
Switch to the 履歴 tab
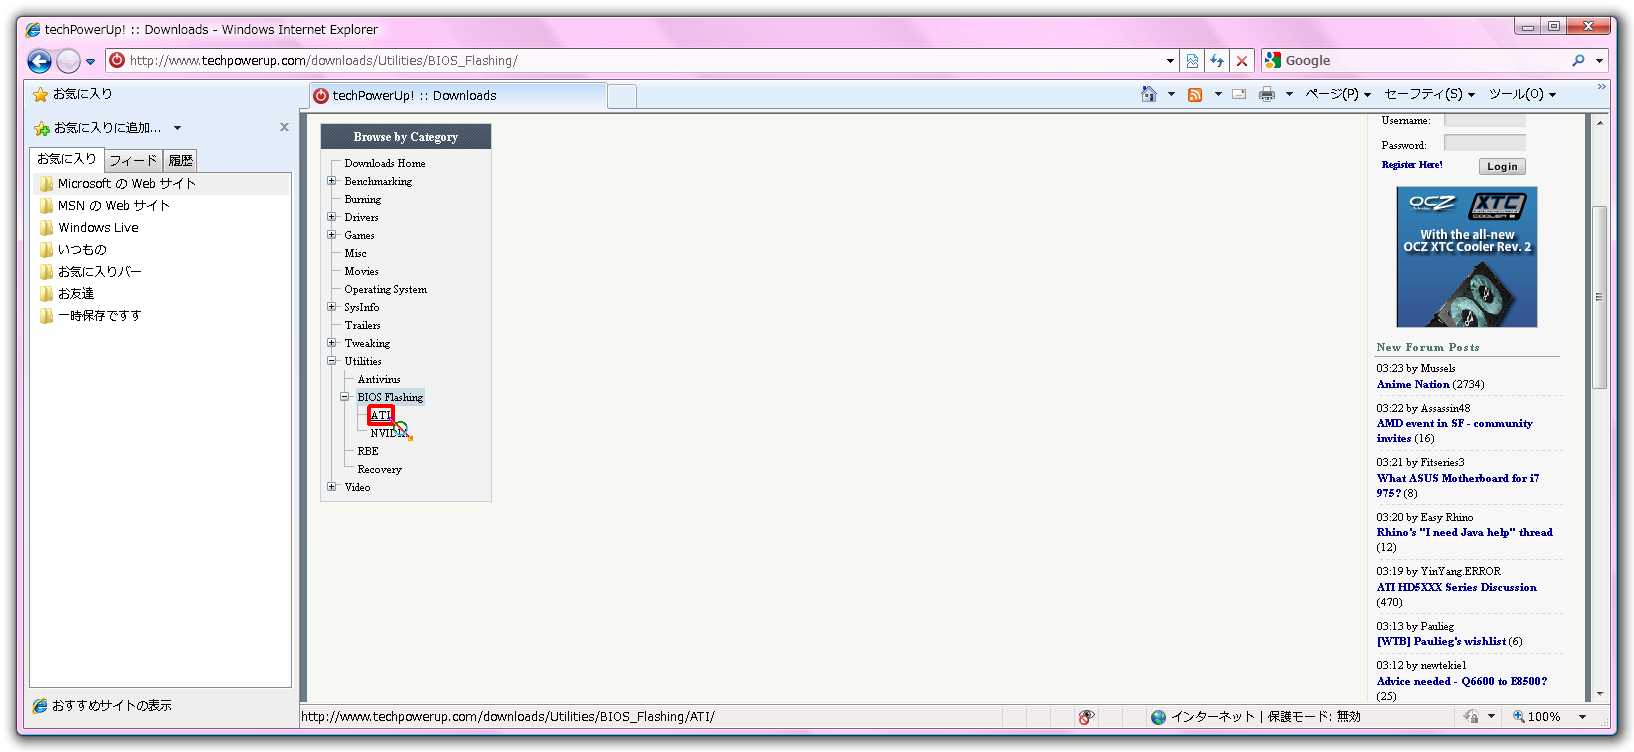180,160
